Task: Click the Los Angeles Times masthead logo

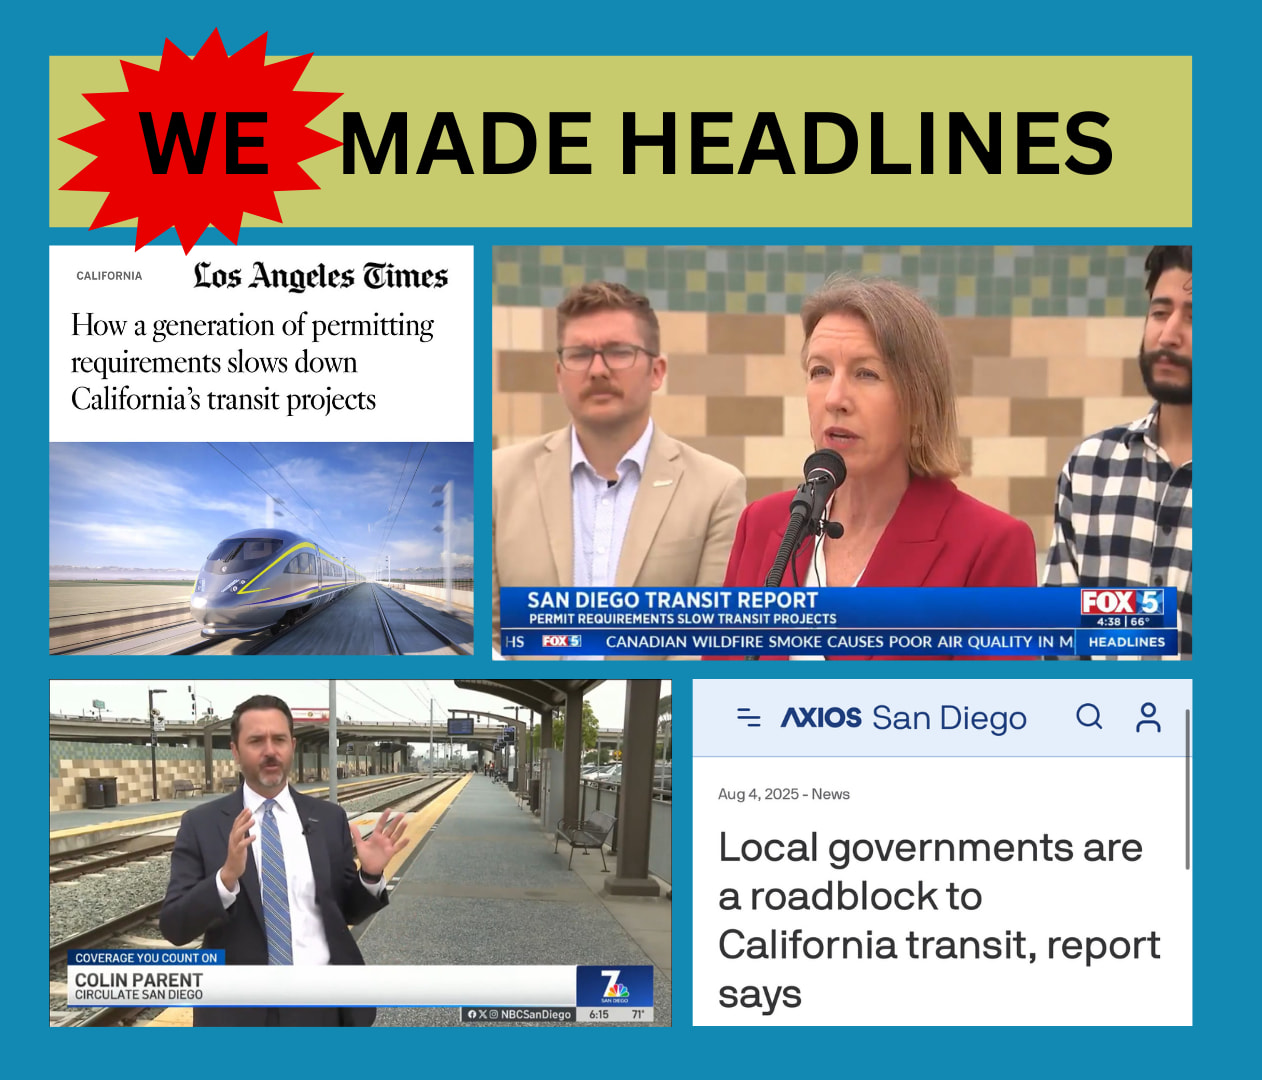Action: [x=320, y=276]
